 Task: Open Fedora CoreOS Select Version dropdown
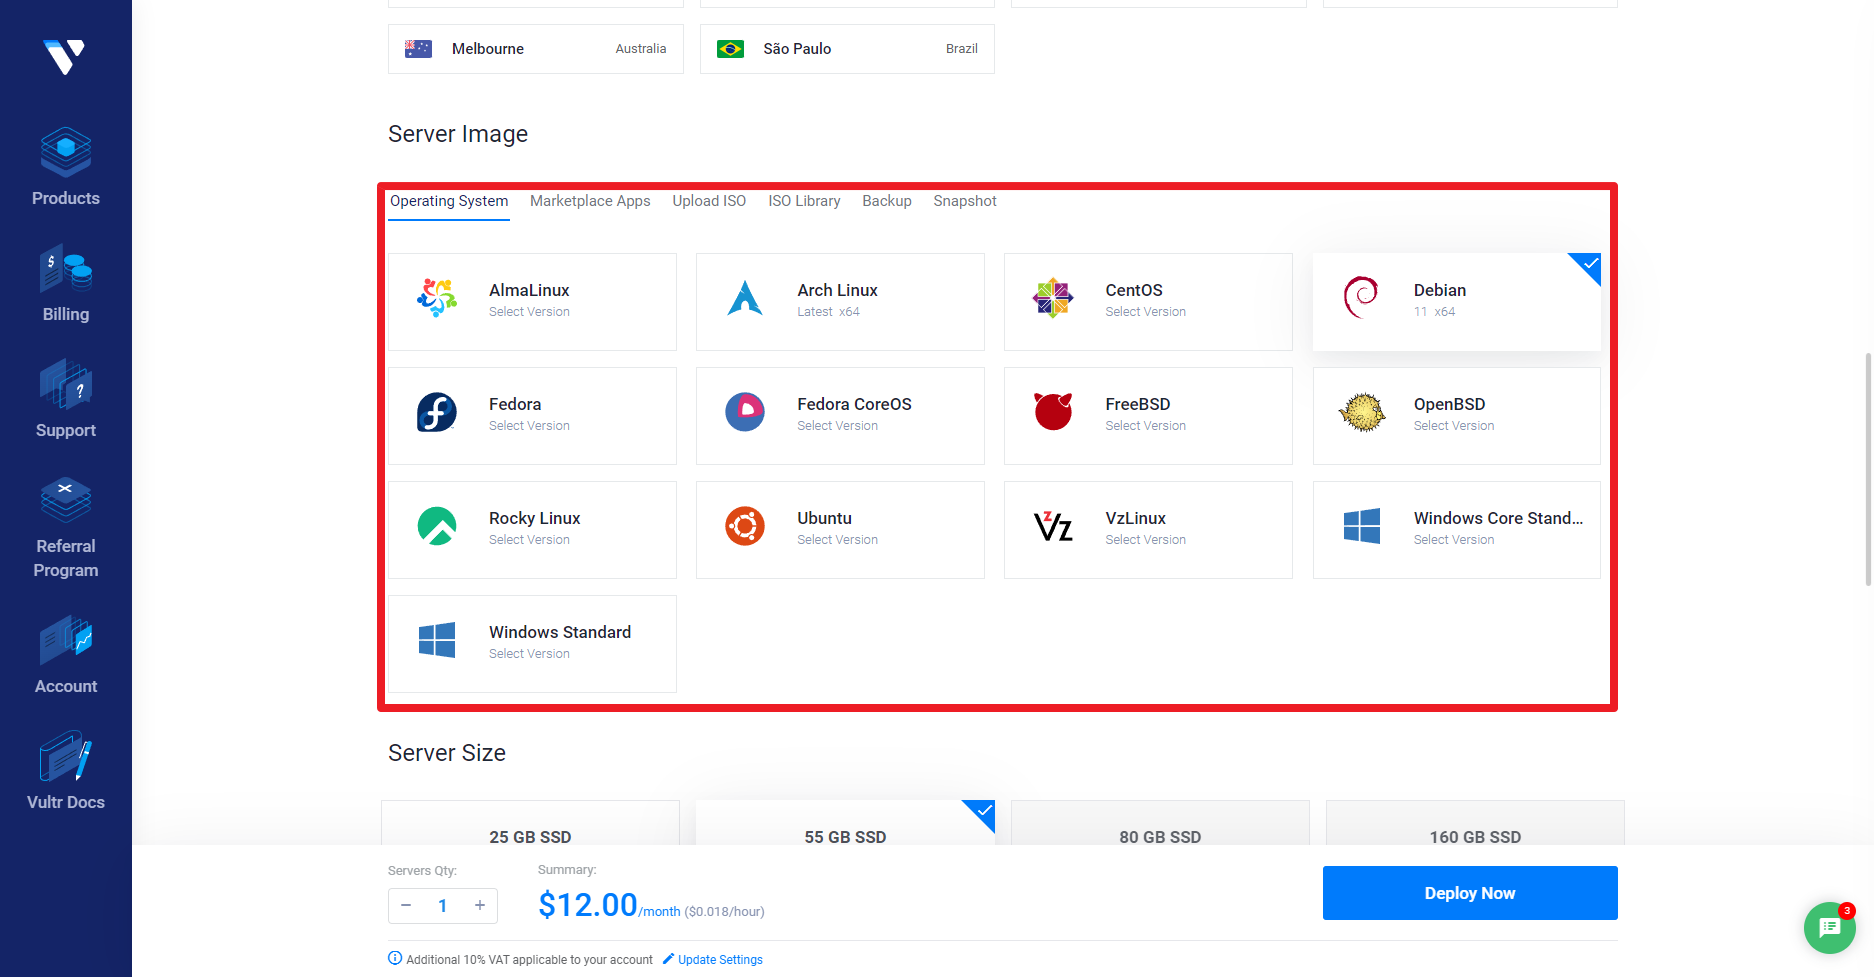pyautogui.click(x=837, y=426)
